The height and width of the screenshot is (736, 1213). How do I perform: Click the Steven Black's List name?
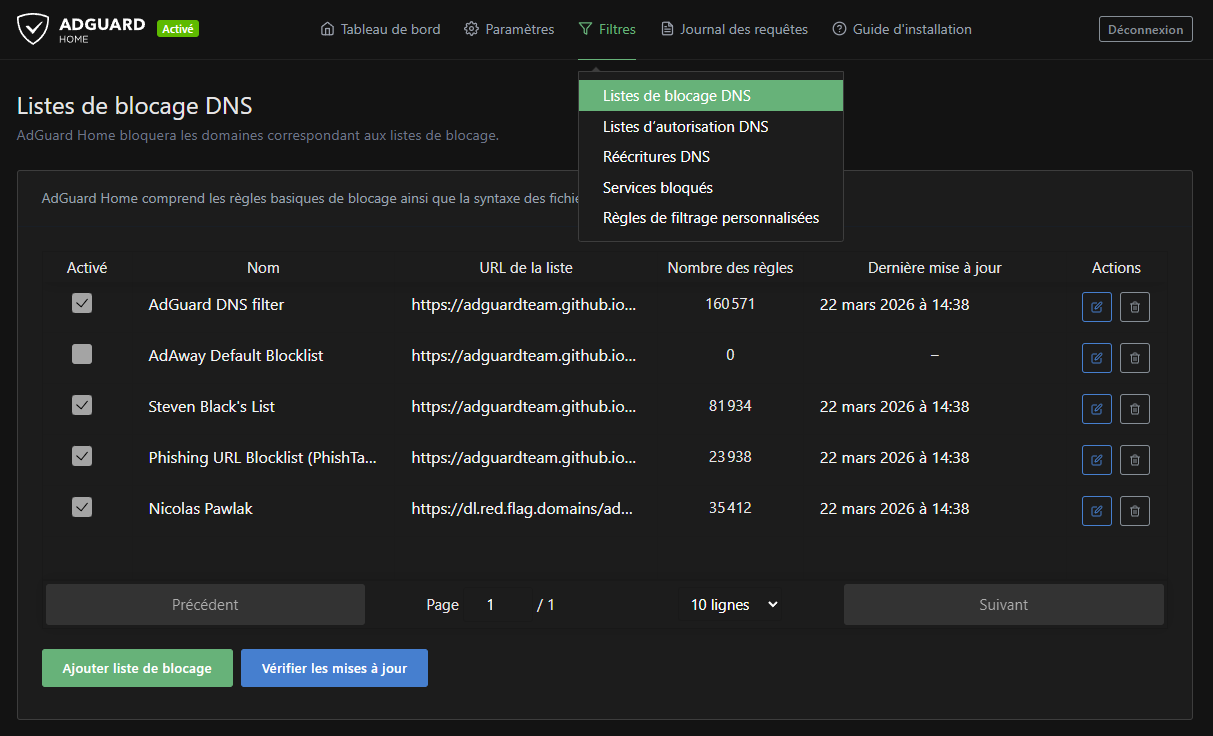click(x=211, y=406)
